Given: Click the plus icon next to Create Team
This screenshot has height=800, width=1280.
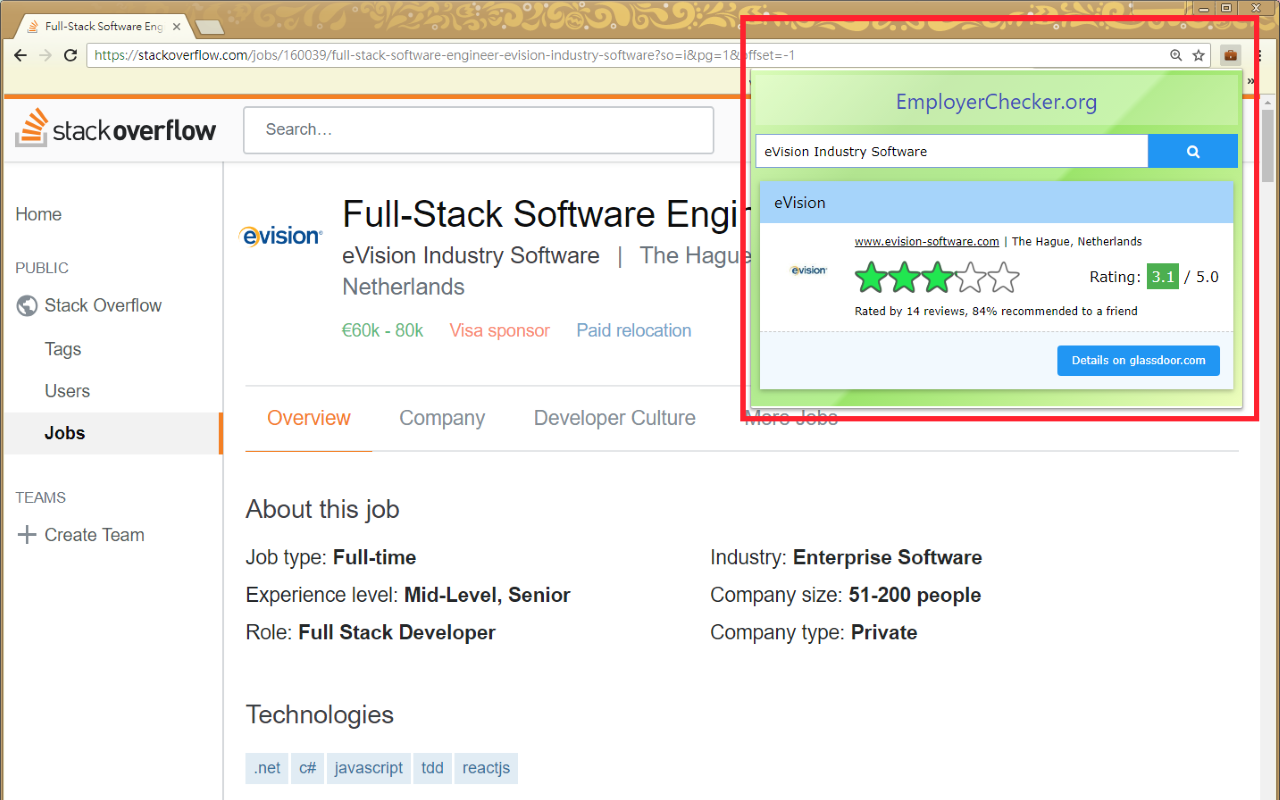Looking at the screenshot, I should pos(26,534).
